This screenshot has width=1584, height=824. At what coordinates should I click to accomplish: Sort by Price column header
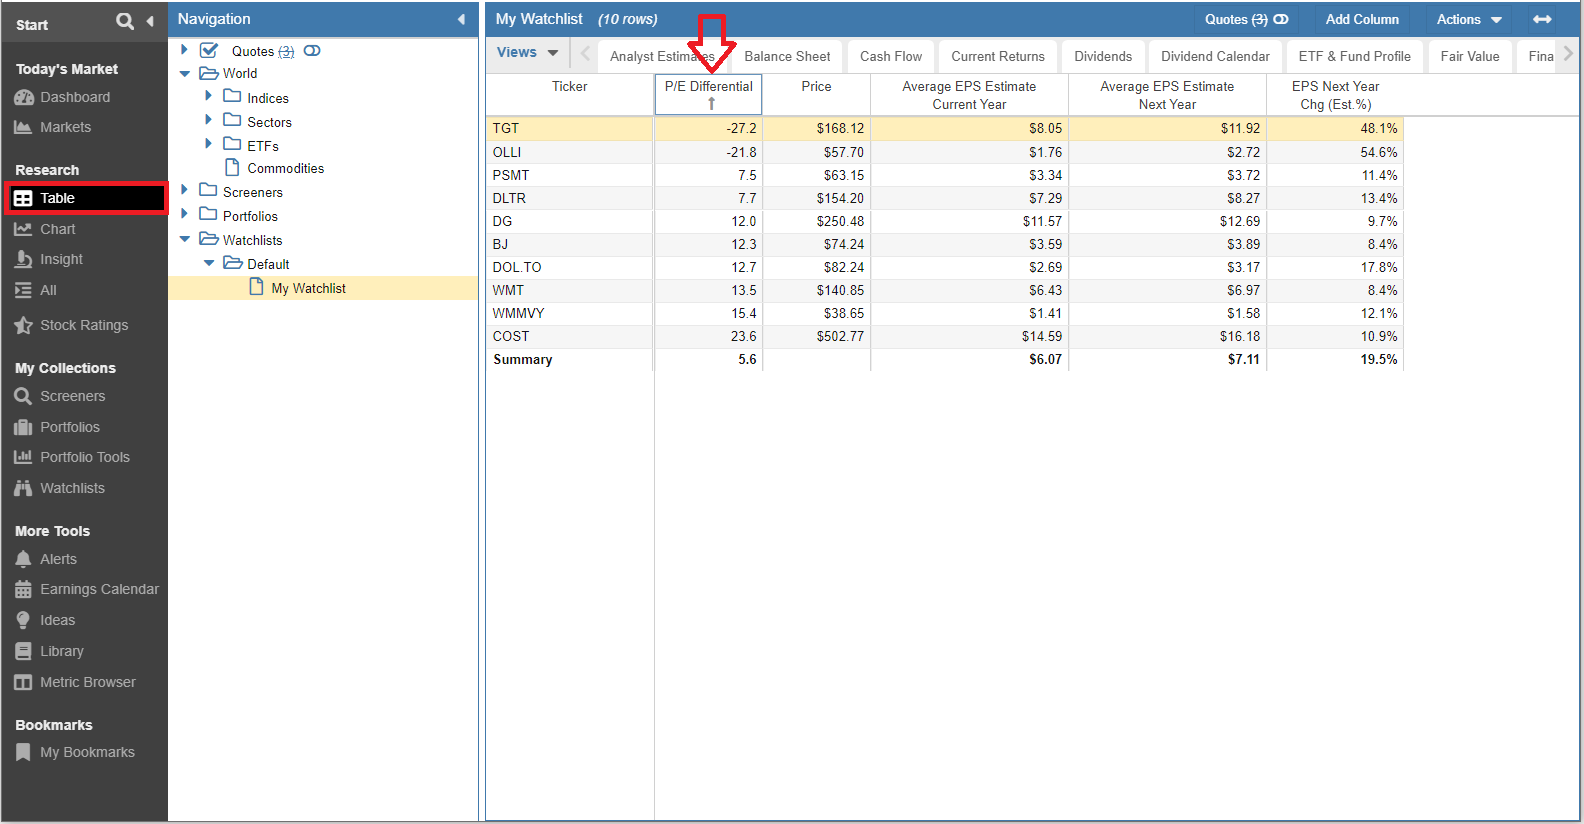pyautogui.click(x=816, y=94)
